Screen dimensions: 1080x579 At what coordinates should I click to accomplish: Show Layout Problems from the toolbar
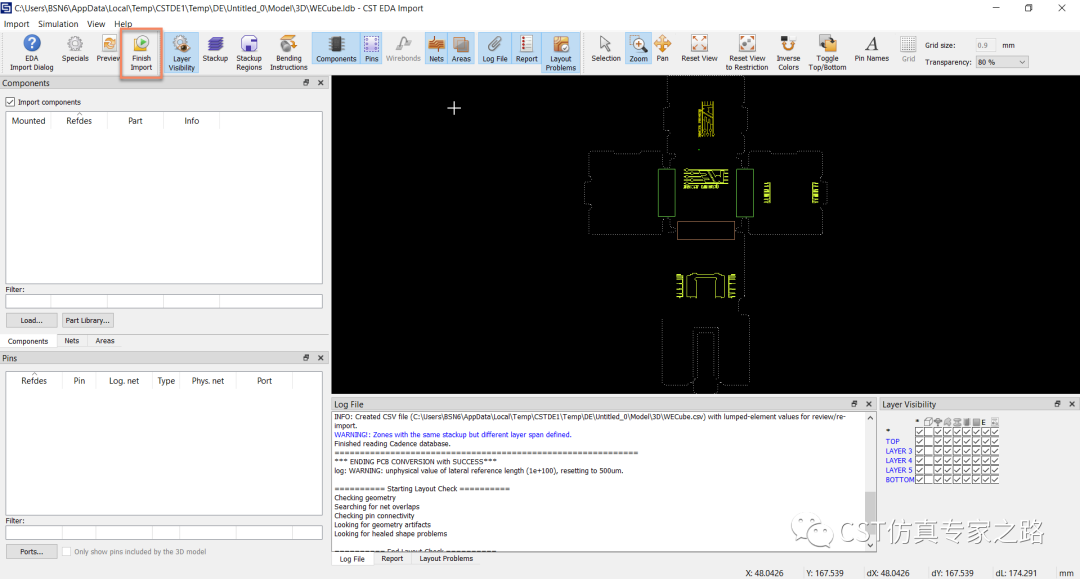(561, 52)
